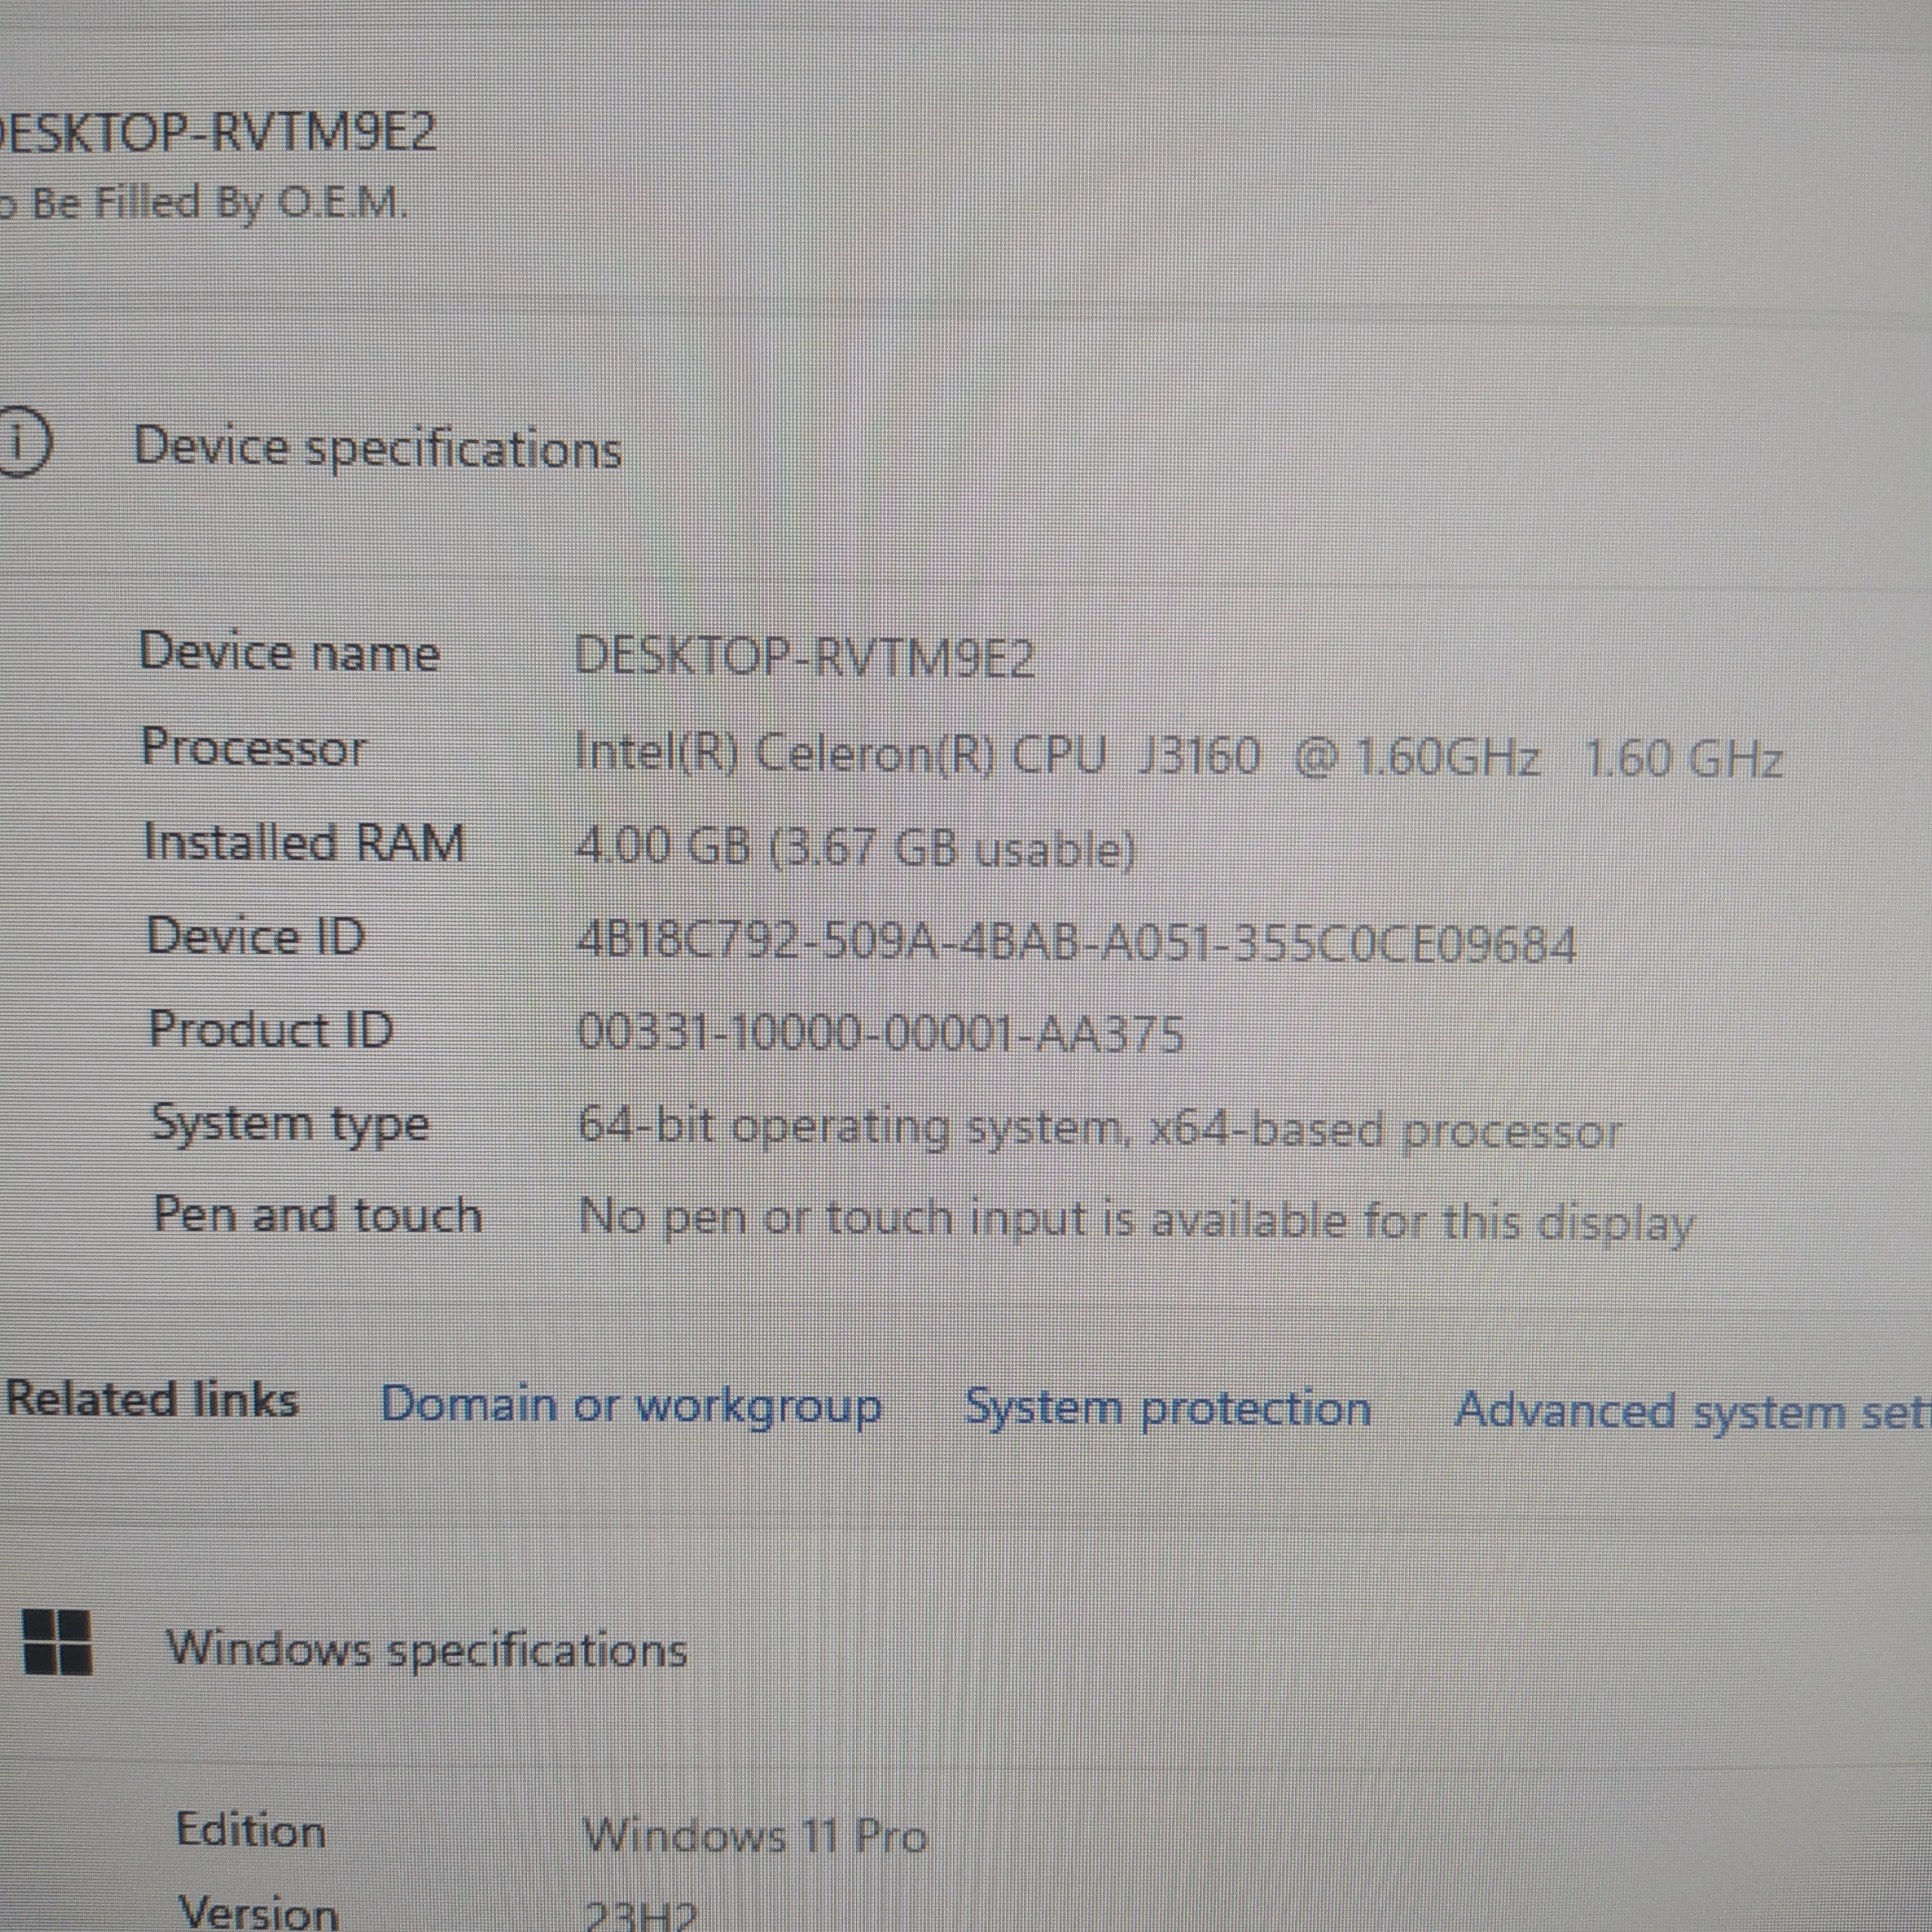Open the Domain or workgroup link
The image size is (1932, 1932).
click(631, 1405)
